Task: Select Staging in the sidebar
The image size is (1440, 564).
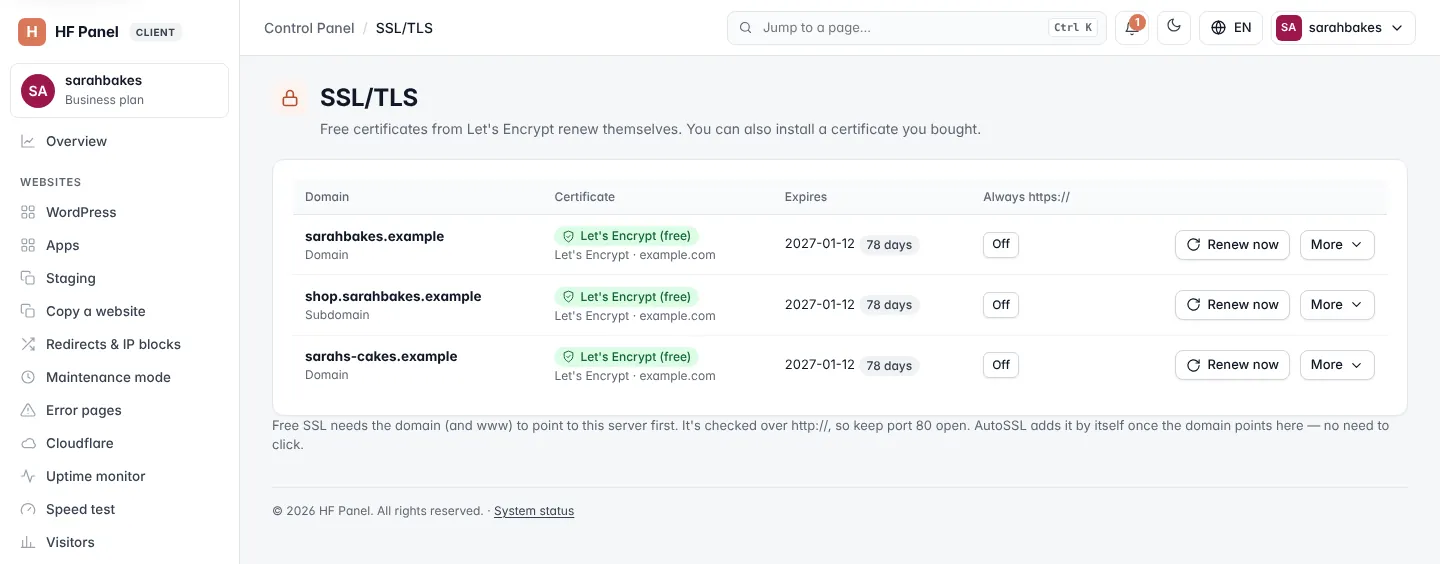Action: pos(120,278)
